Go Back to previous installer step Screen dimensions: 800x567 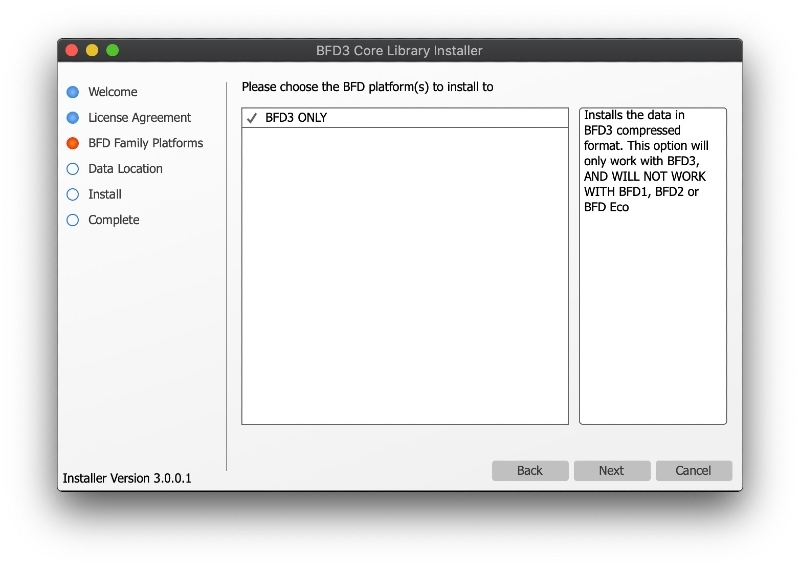[x=530, y=471]
